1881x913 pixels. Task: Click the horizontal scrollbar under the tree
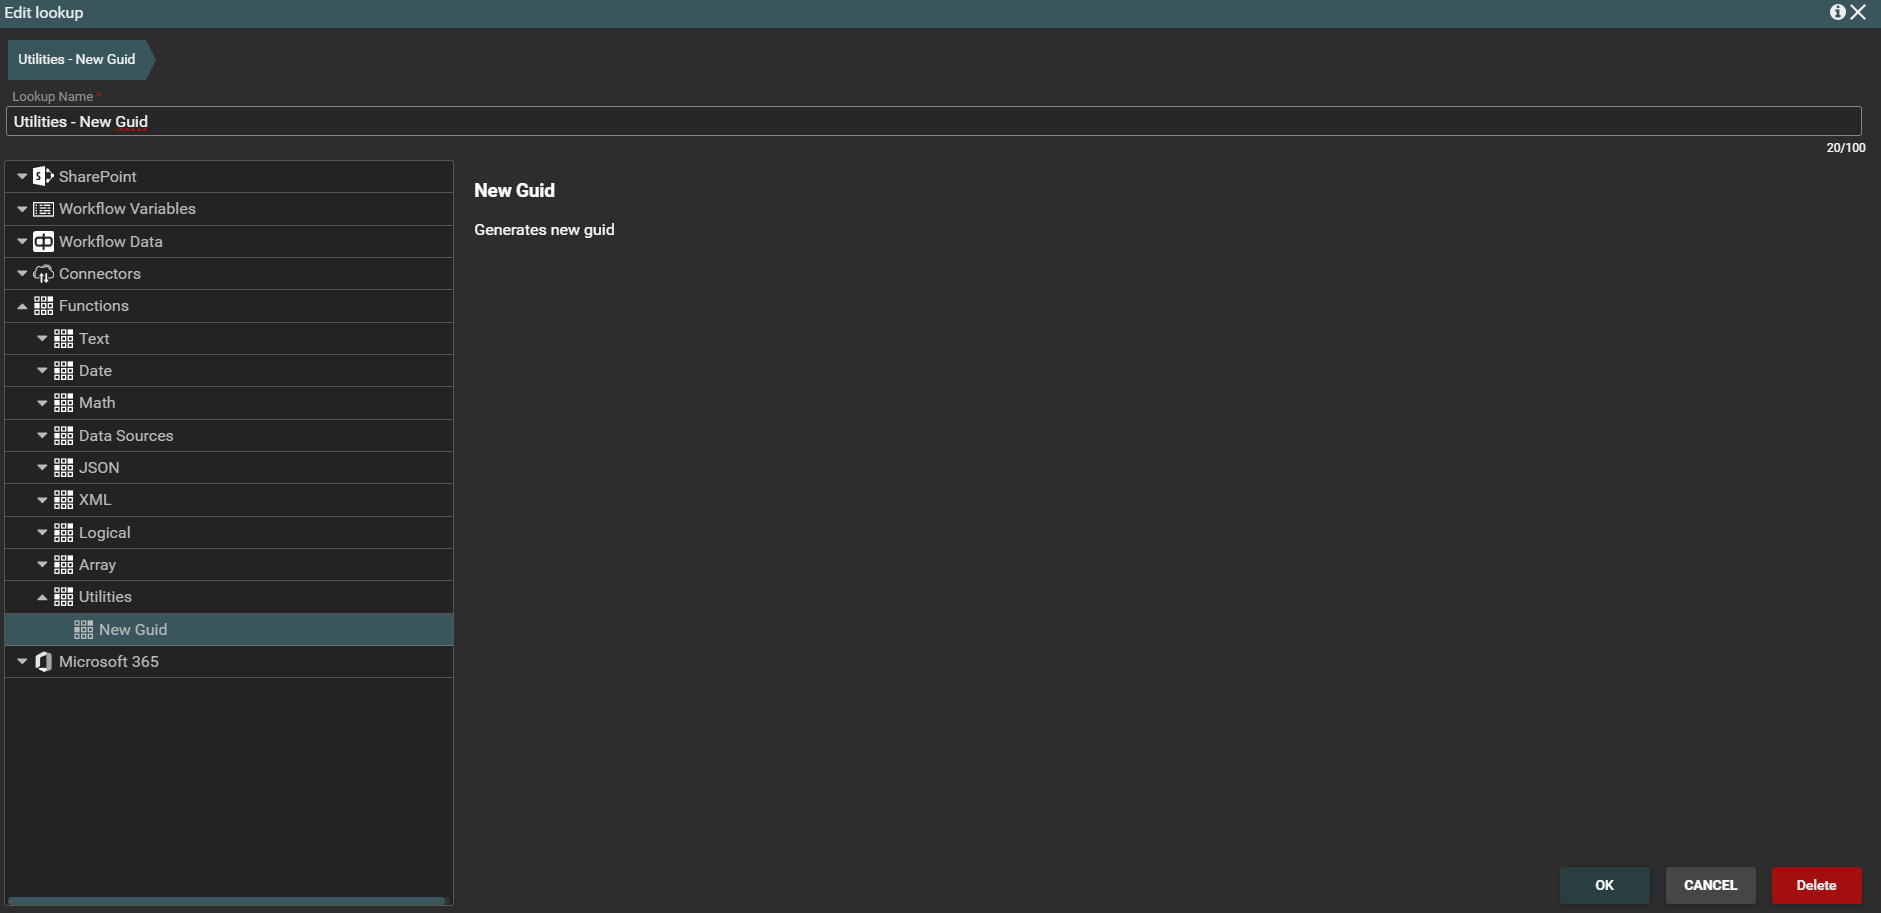[226, 901]
